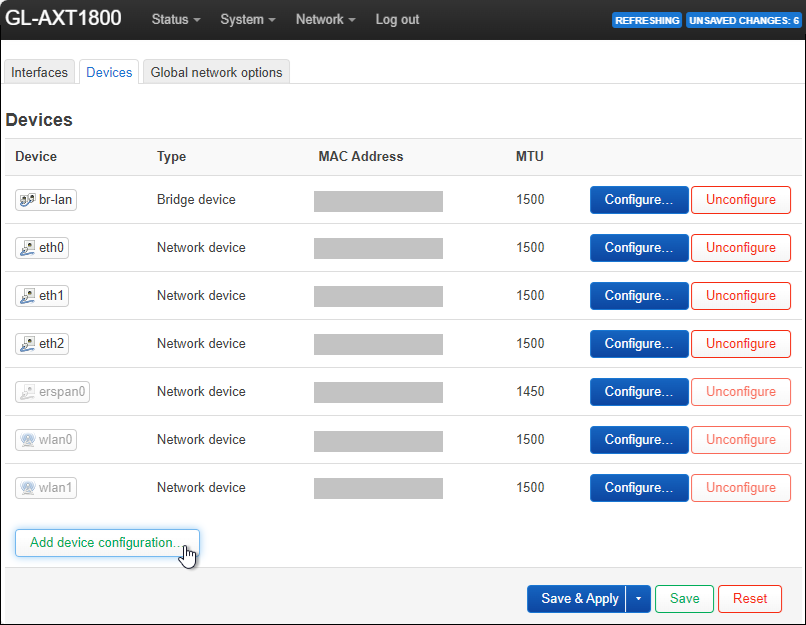Open the Global network options tab

tap(216, 72)
